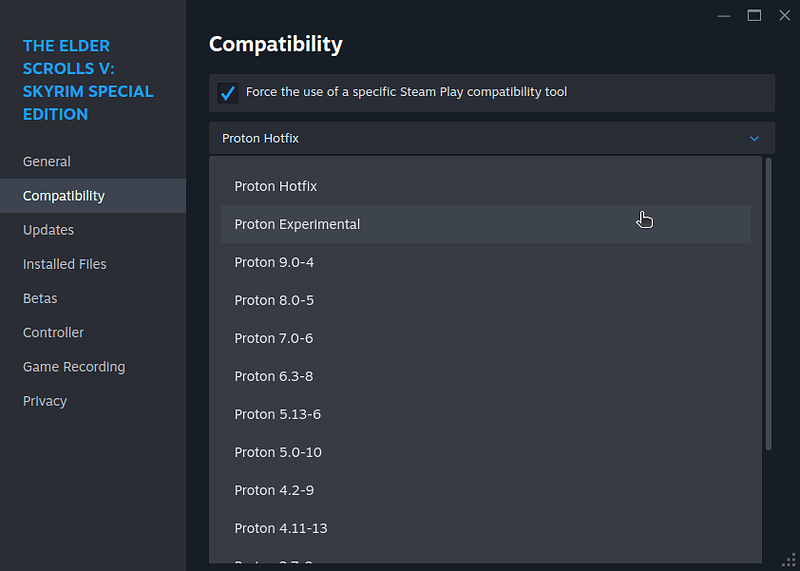Select Proton 4.2-9 option
Viewport: 800px width, 571px height.
point(485,490)
